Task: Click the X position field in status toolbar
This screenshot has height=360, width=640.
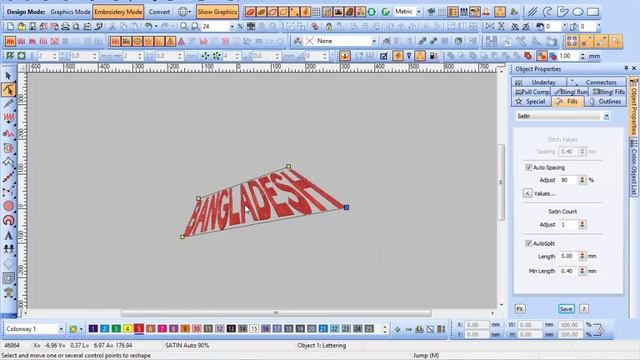Action: point(477,325)
